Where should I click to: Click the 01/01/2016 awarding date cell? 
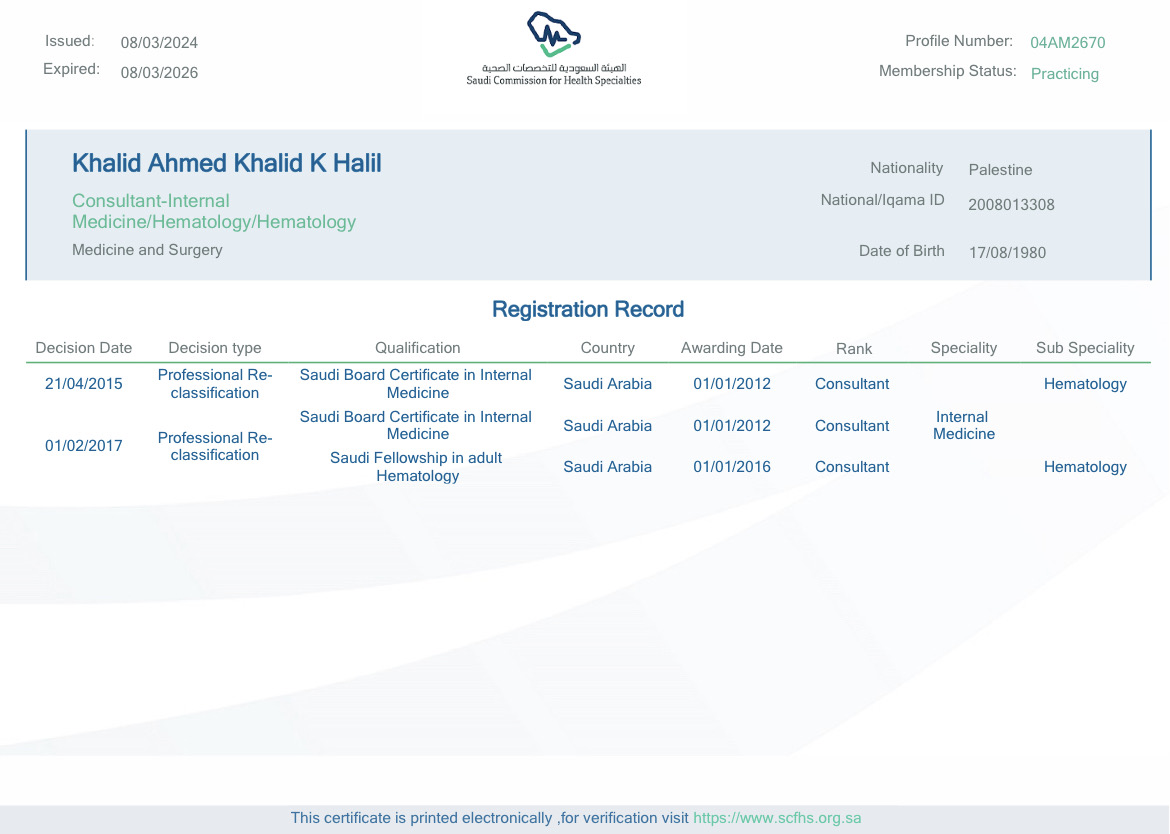click(x=731, y=467)
